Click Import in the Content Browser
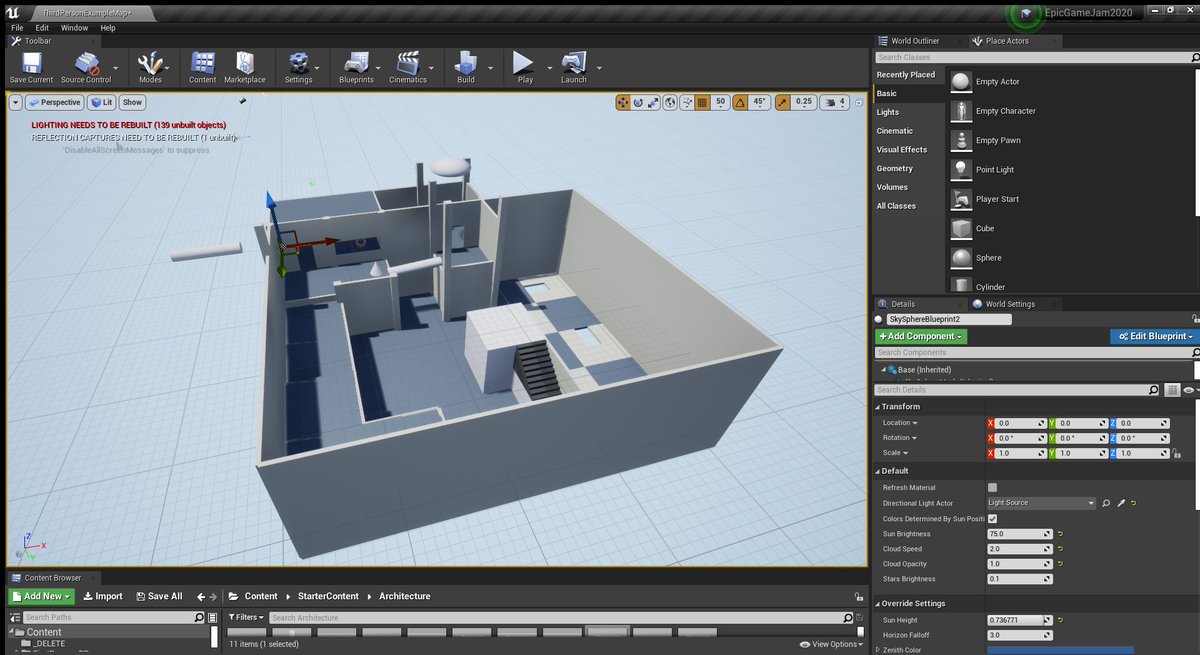1200x655 pixels. point(103,596)
